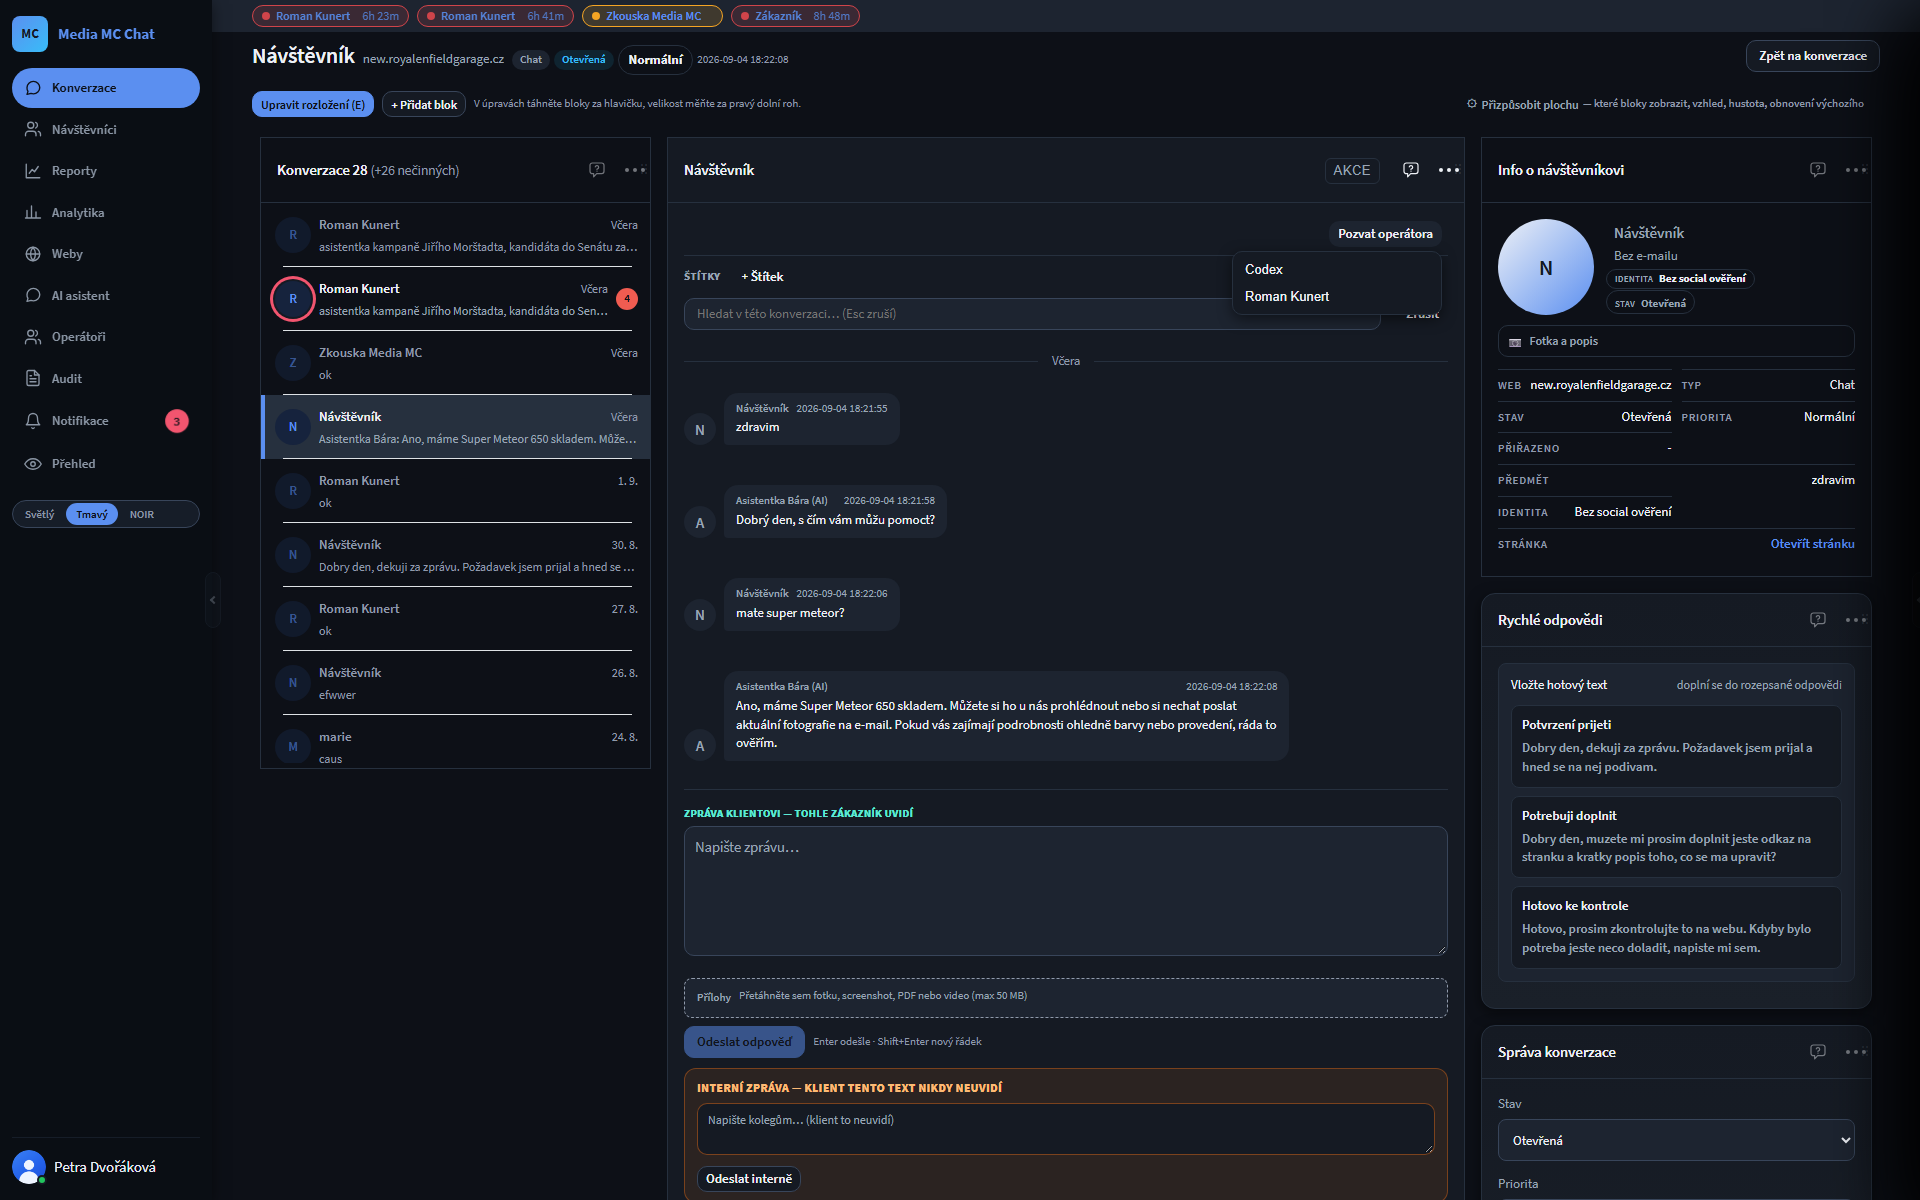Click Odeslat odpověď button
Screen dimensions: 1920x1200
click(x=744, y=1042)
